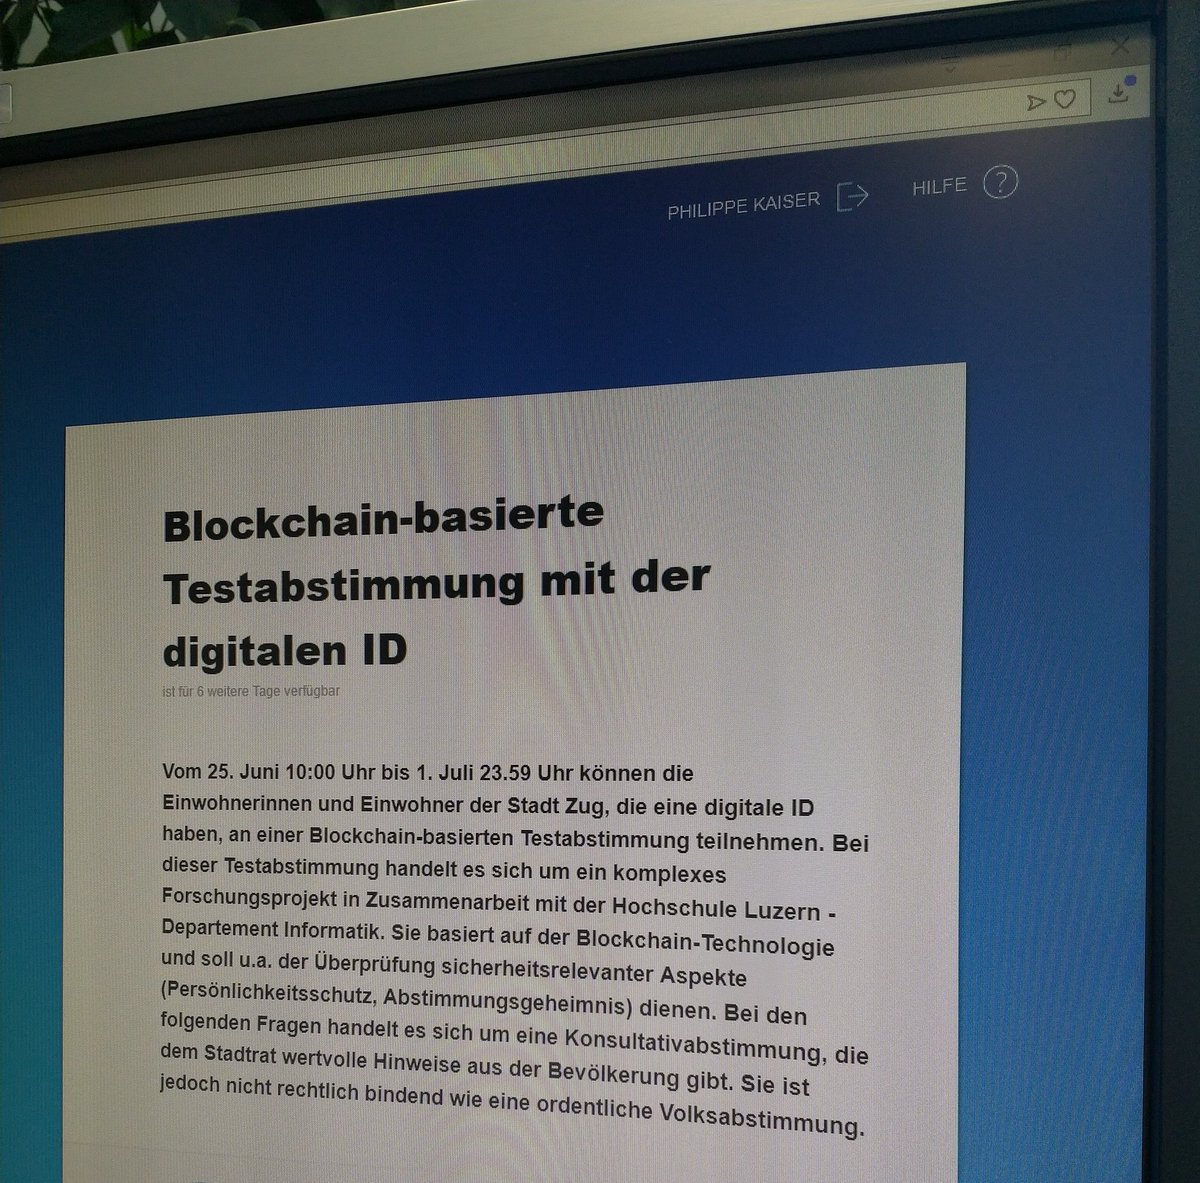Click the HILFE link
This screenshot has width=1200, height=1183.
[939, 187]
